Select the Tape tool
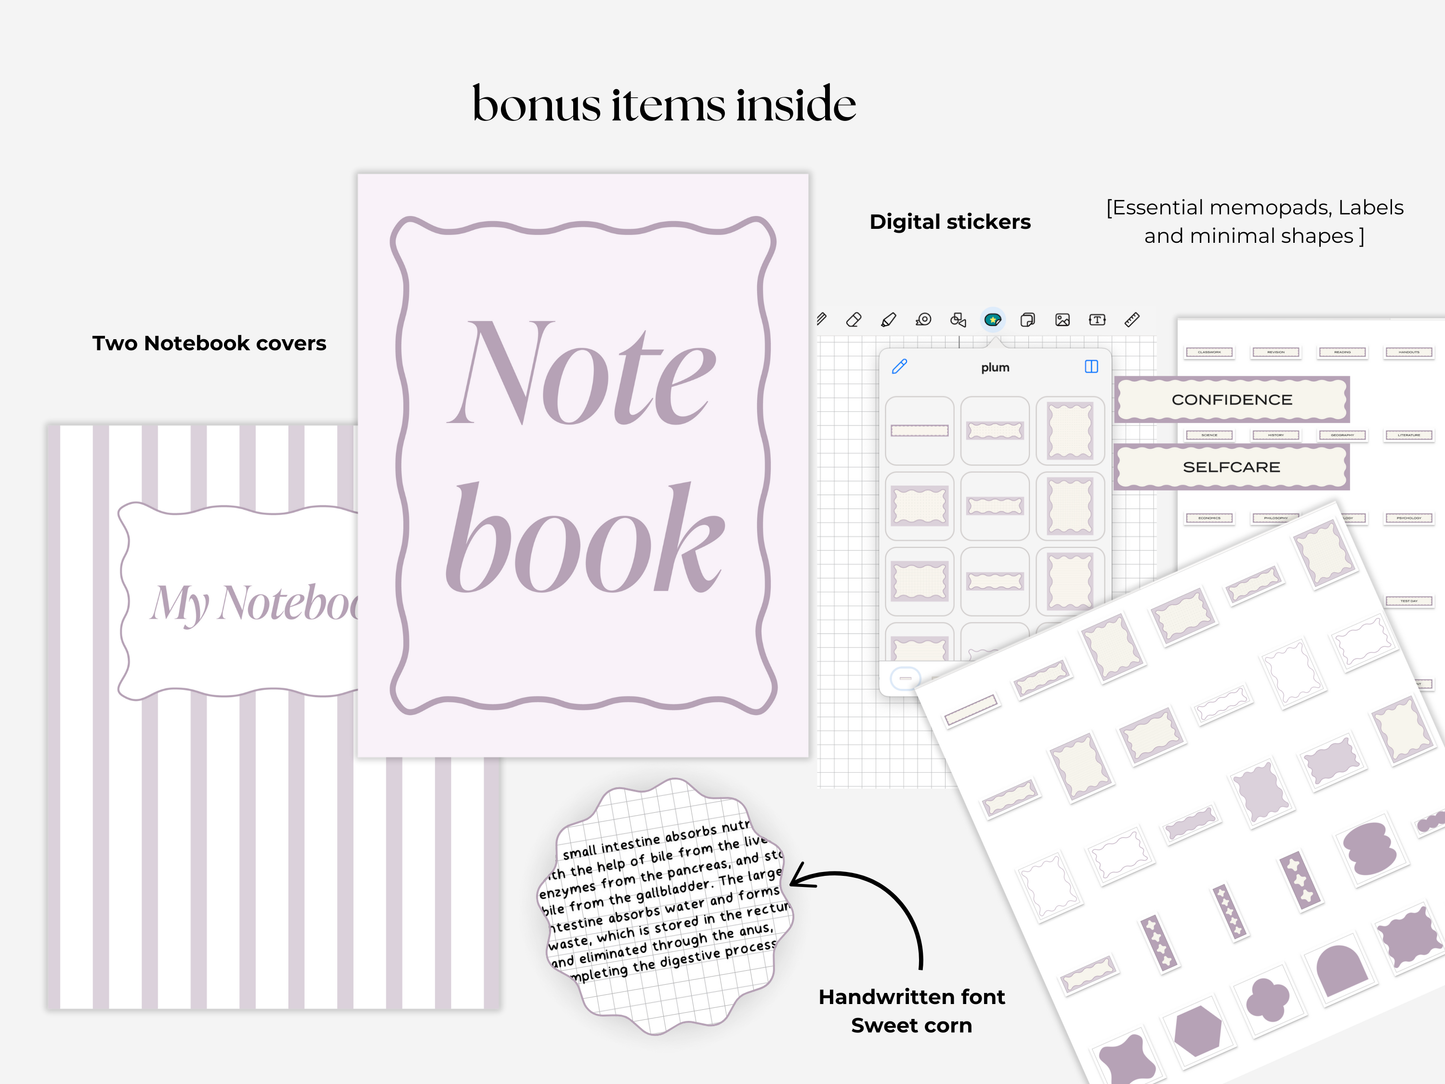The height and width of the screenshot is (1084, 1445). tap(923, 320)
